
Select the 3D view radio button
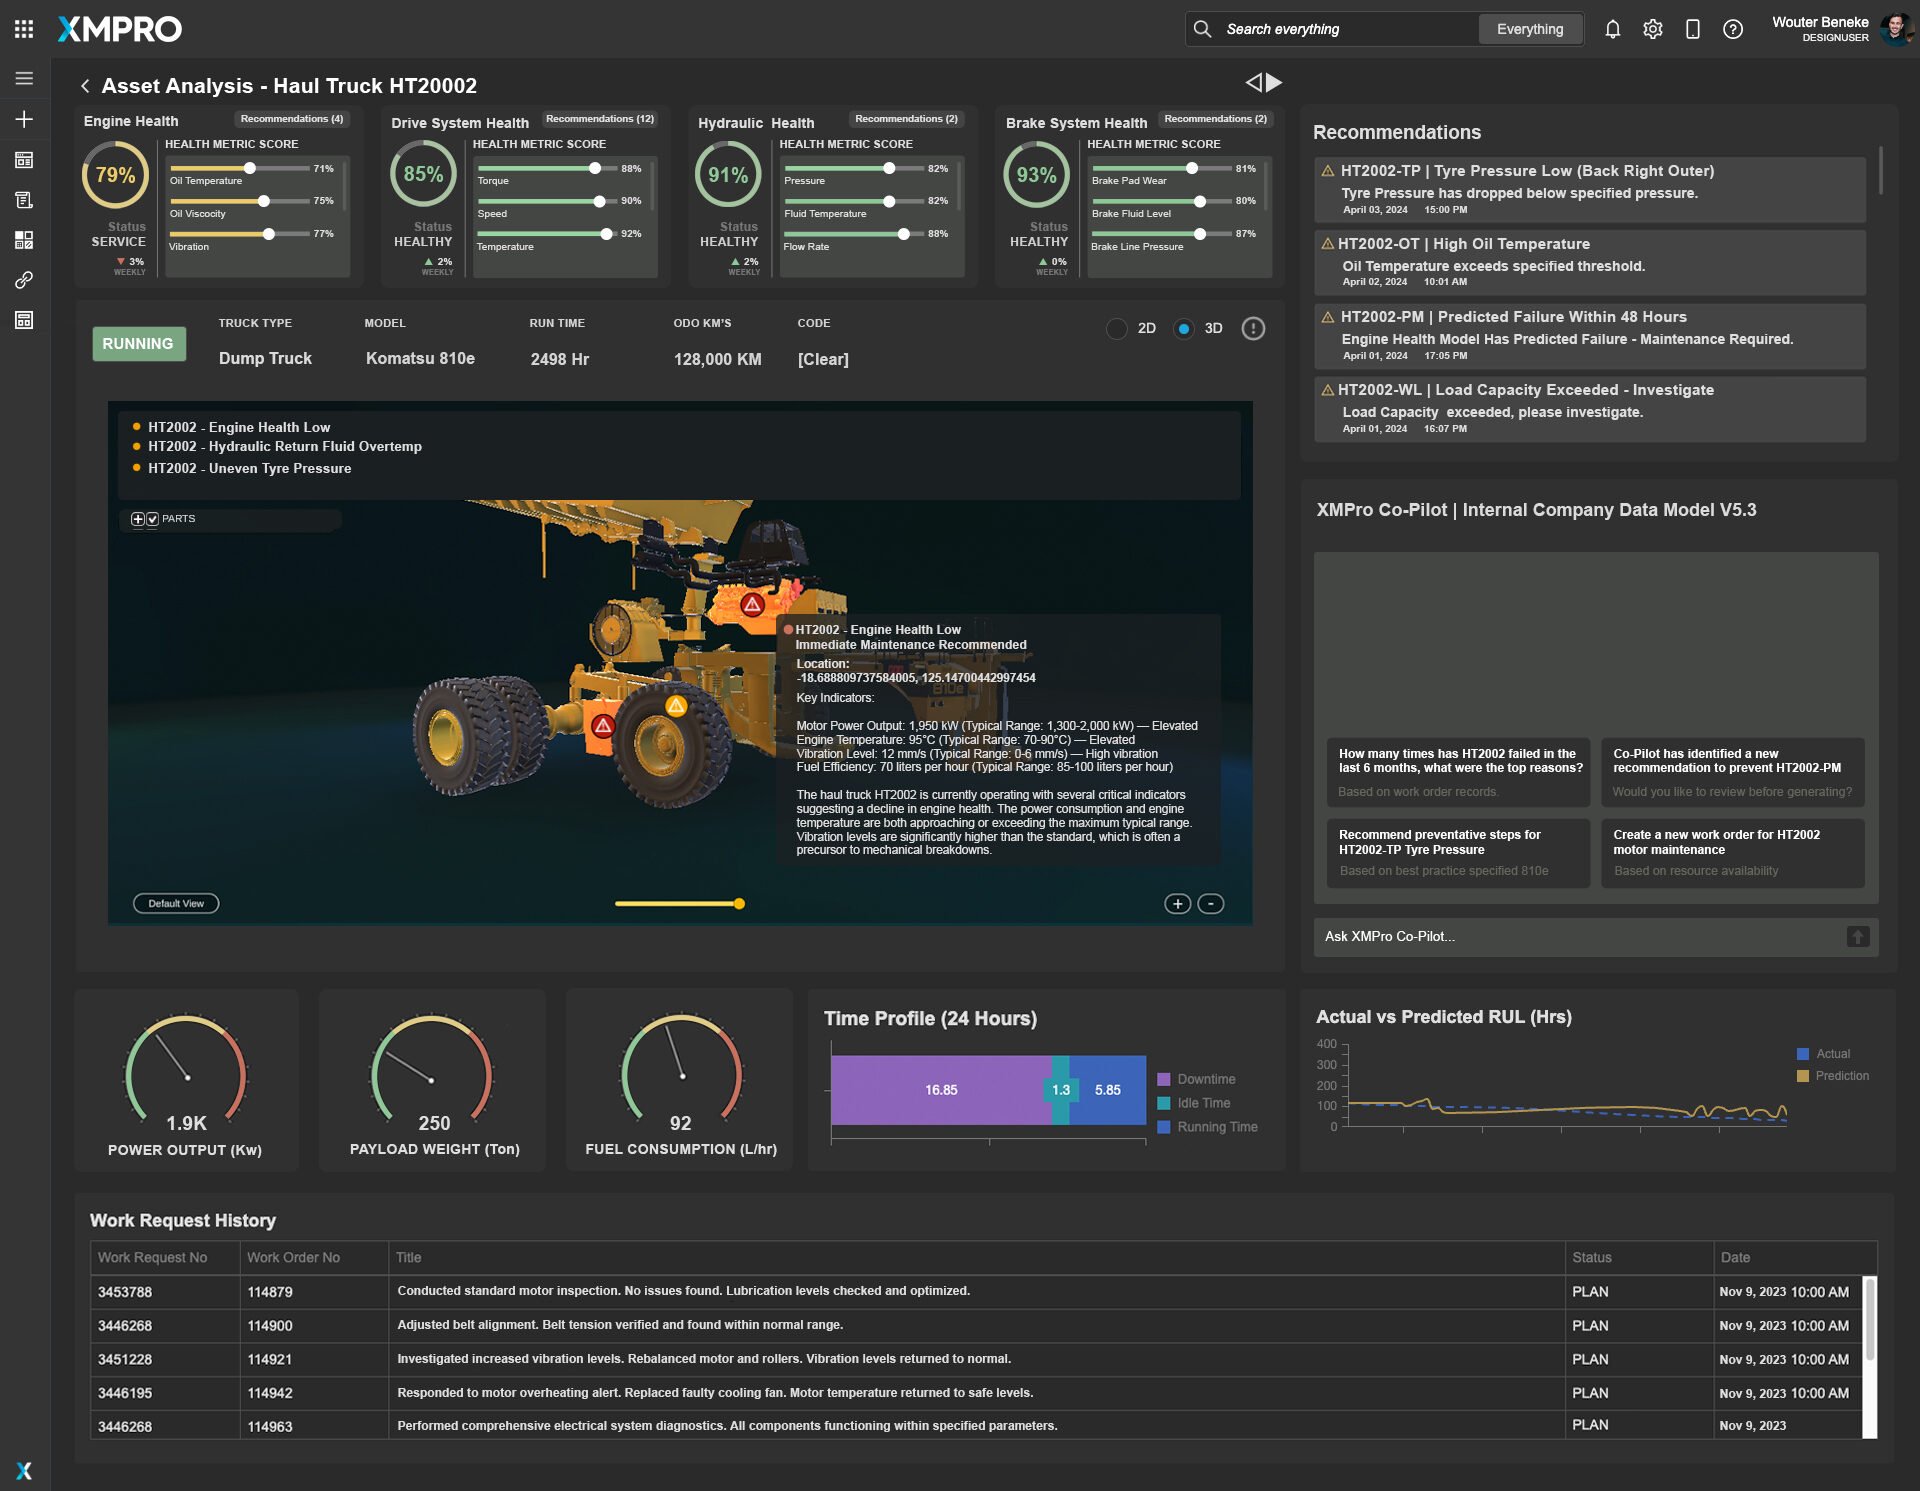click(x=1183, y=328)
